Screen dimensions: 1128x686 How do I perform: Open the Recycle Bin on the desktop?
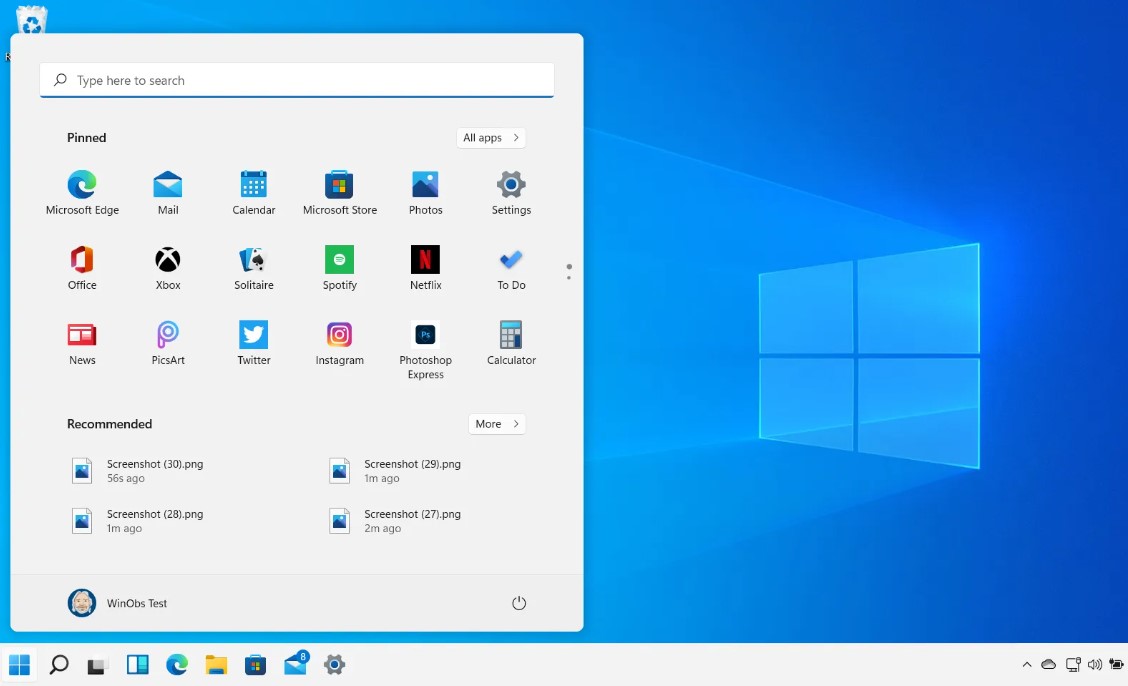(x=32, y=19)
